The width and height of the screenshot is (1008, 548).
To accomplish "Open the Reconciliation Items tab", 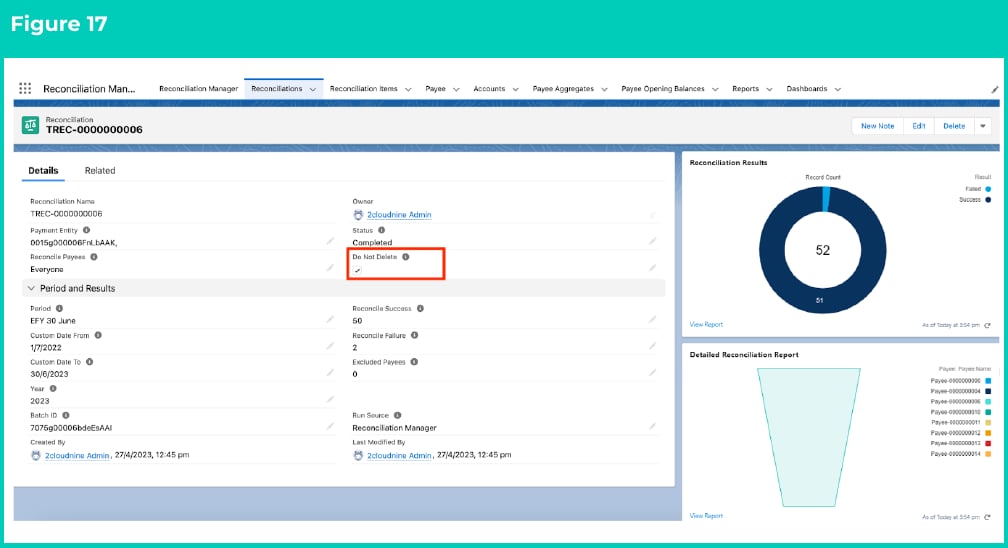I will point(364,89).
